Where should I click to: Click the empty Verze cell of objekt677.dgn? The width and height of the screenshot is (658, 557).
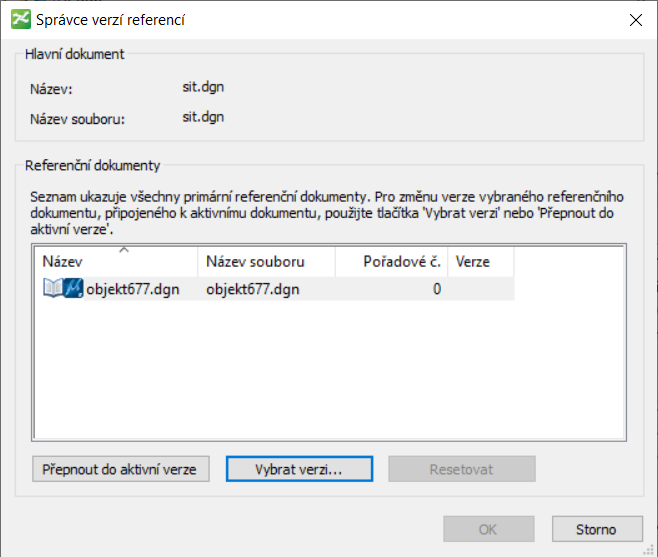pos(480,290)
